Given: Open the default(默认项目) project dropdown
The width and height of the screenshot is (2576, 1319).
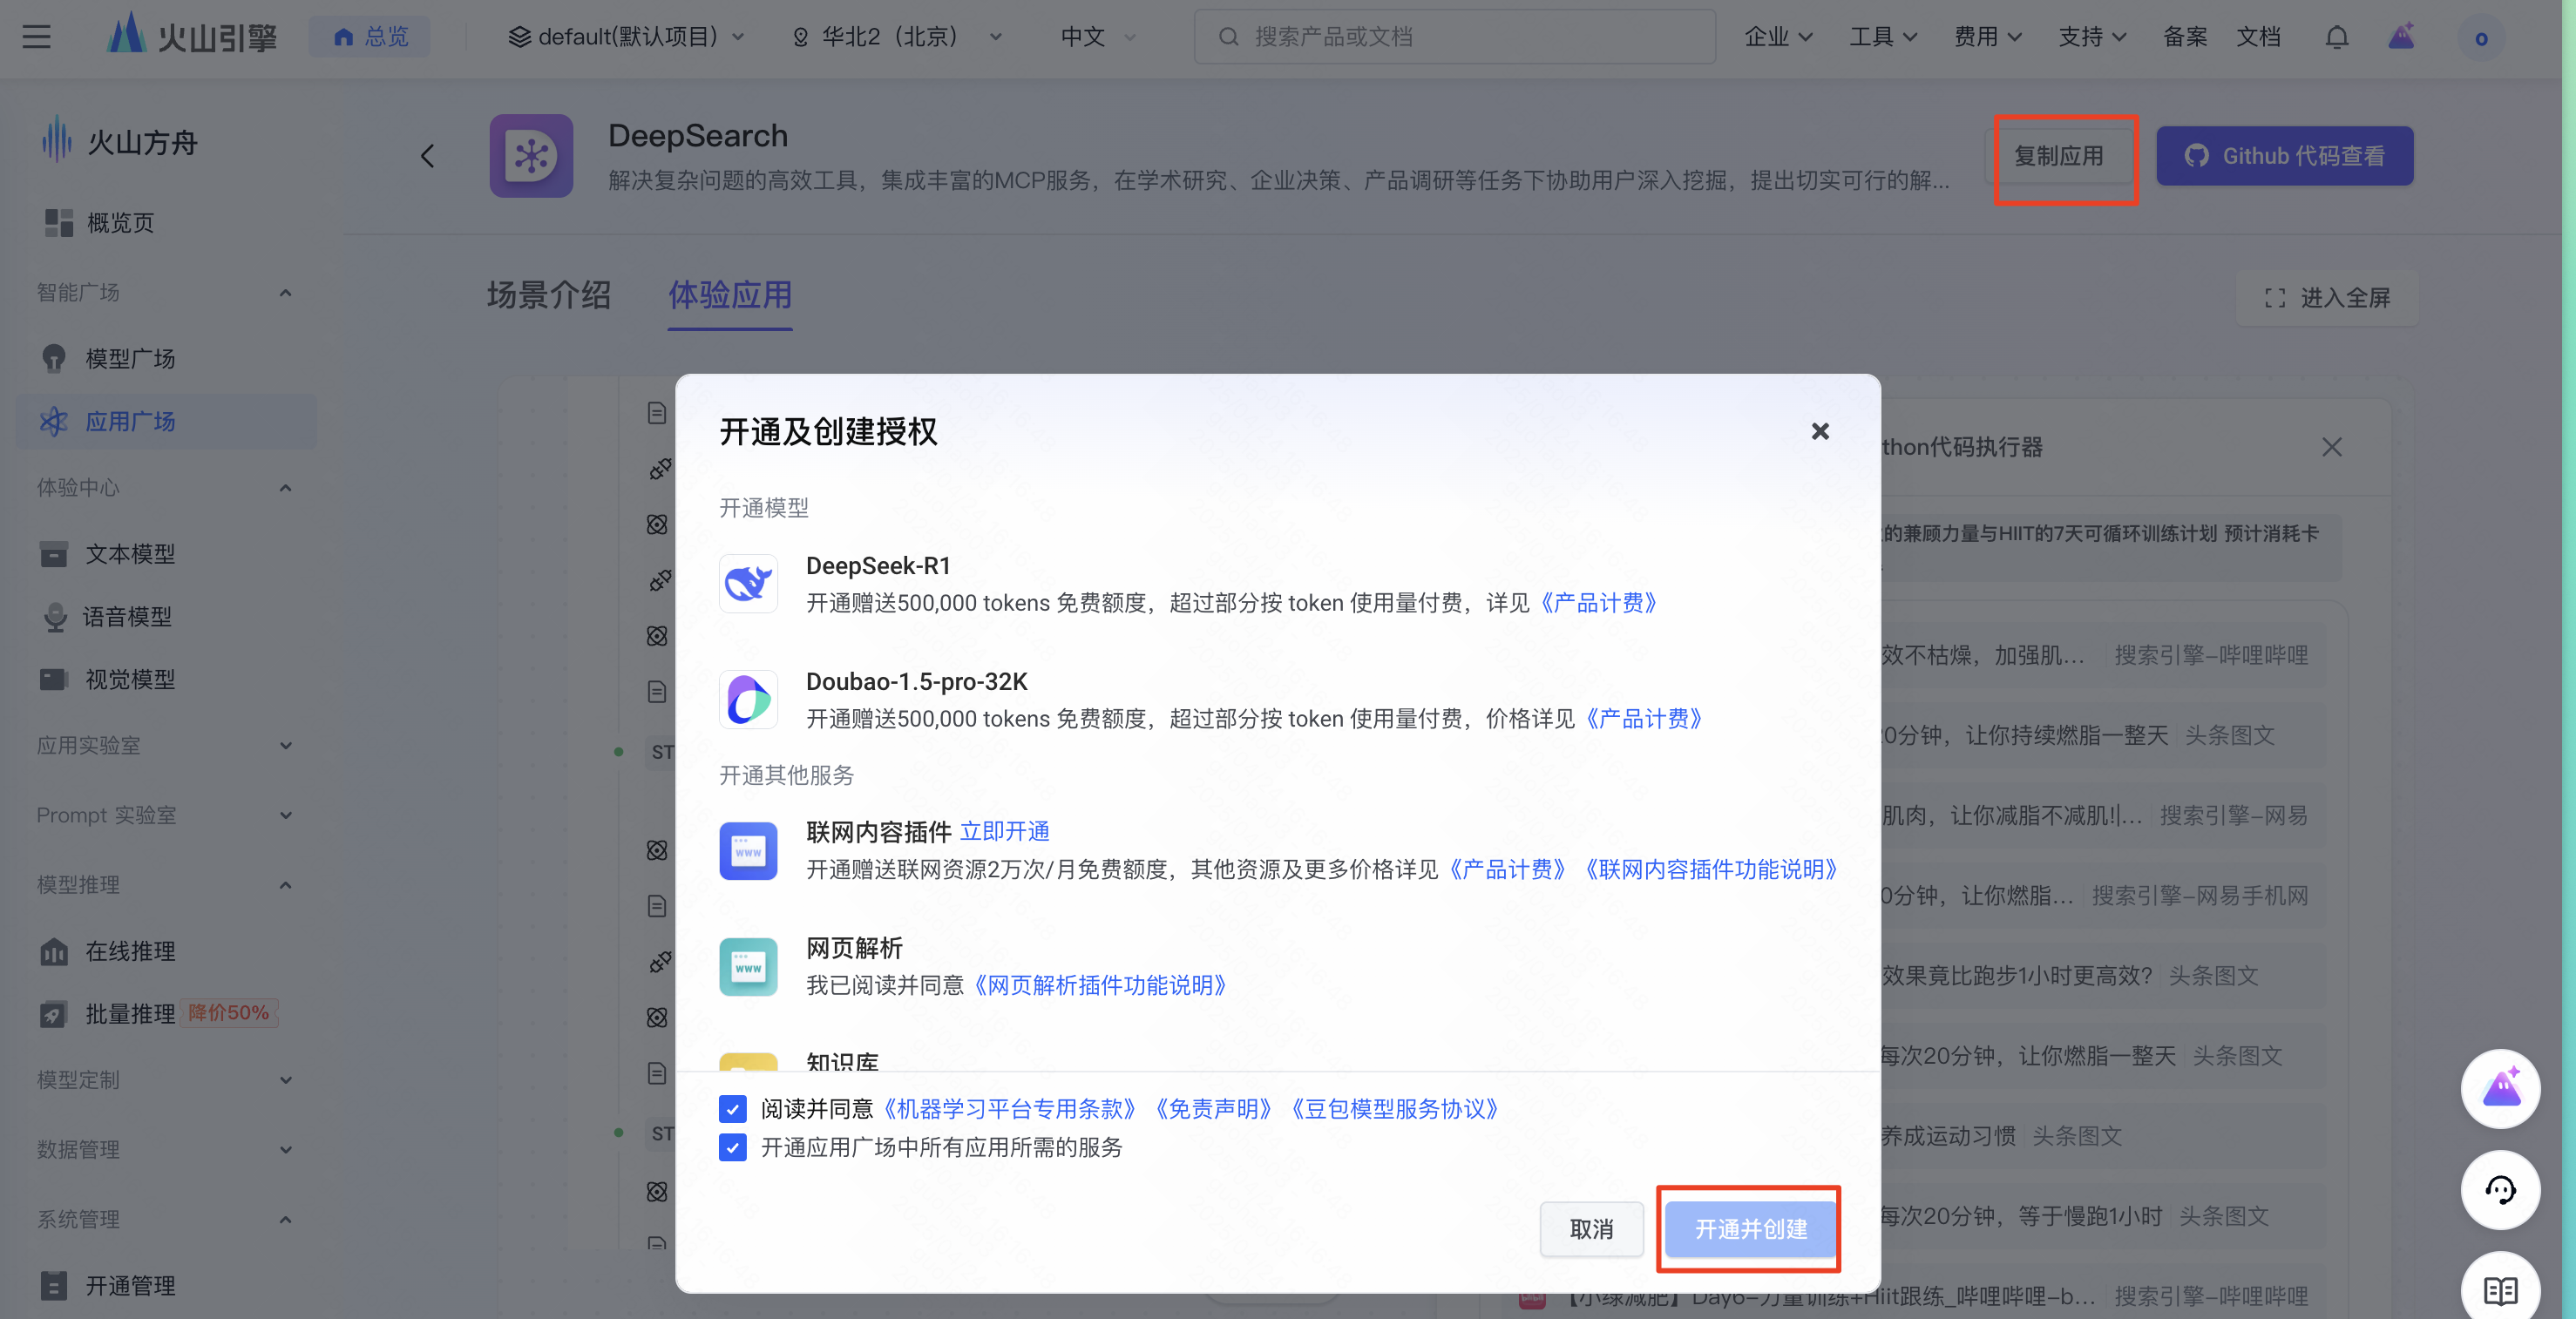Looking at the screenshot, I should [x=627, y=37].
